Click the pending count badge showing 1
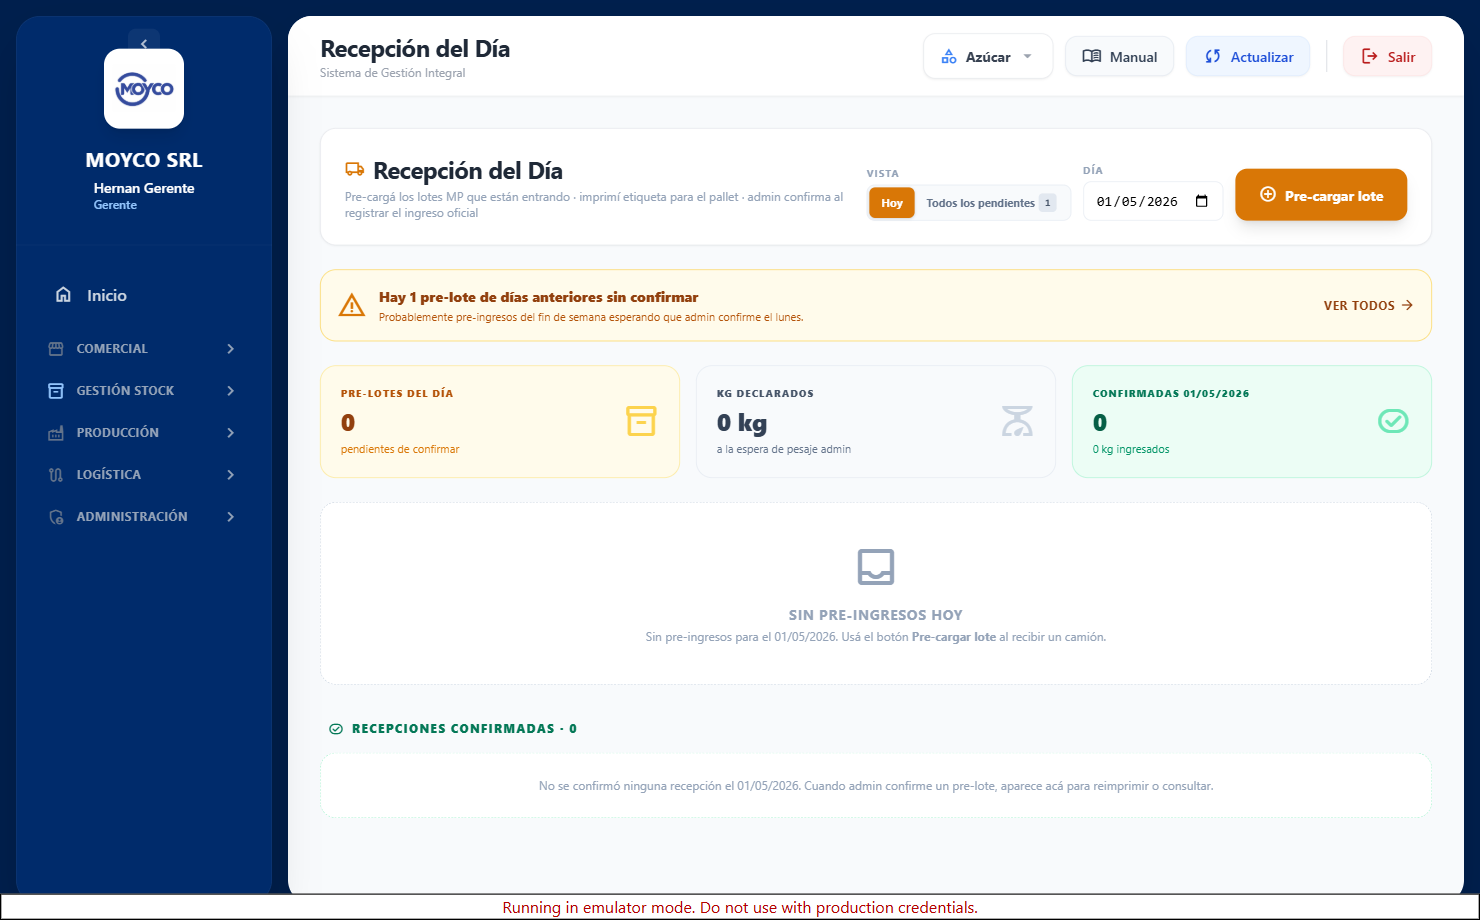 1047,203
